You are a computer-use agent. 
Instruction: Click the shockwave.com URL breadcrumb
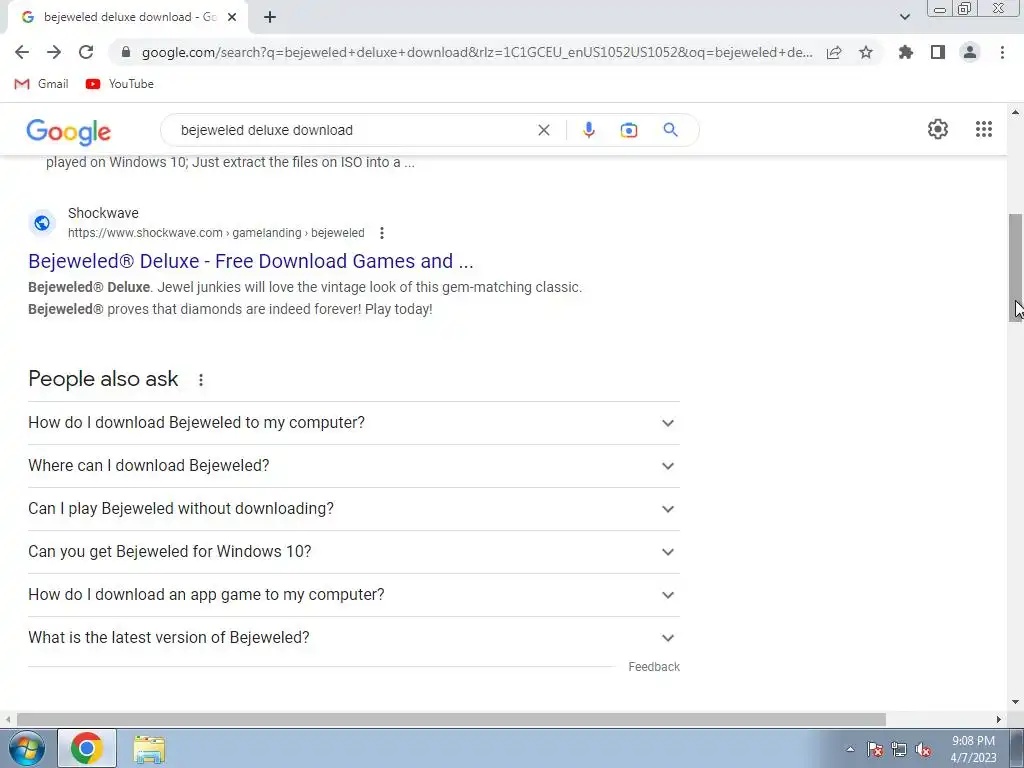tap(216, 233)
